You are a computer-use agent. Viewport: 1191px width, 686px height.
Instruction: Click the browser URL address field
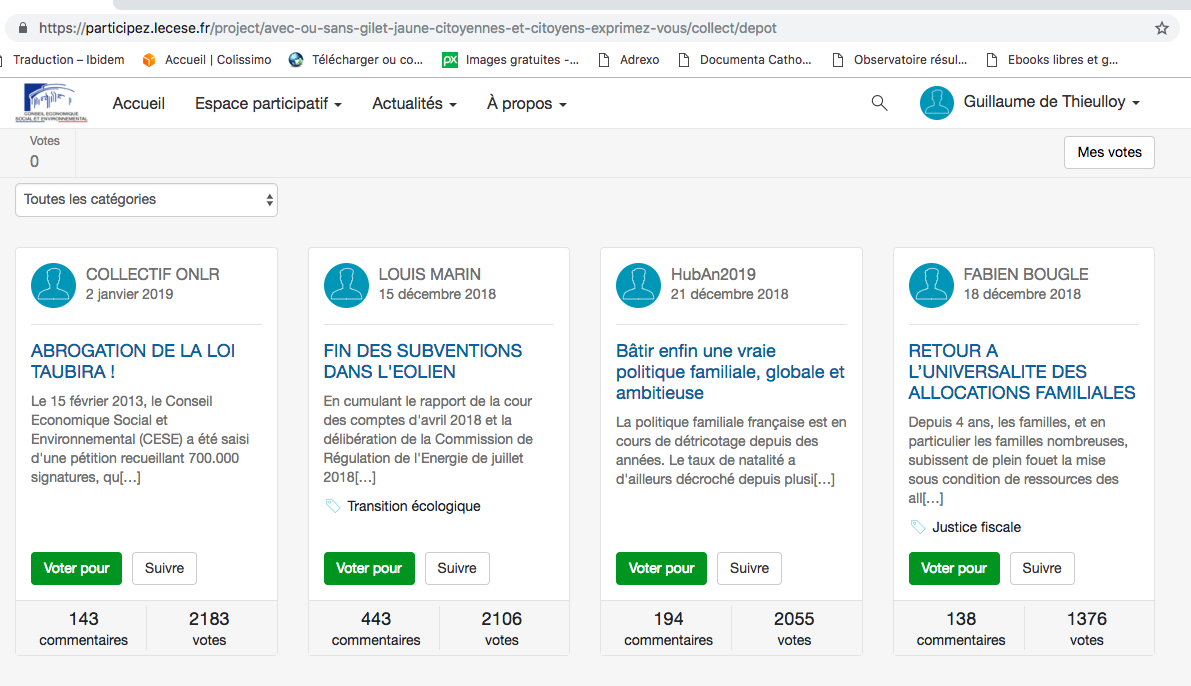[500, 28]
